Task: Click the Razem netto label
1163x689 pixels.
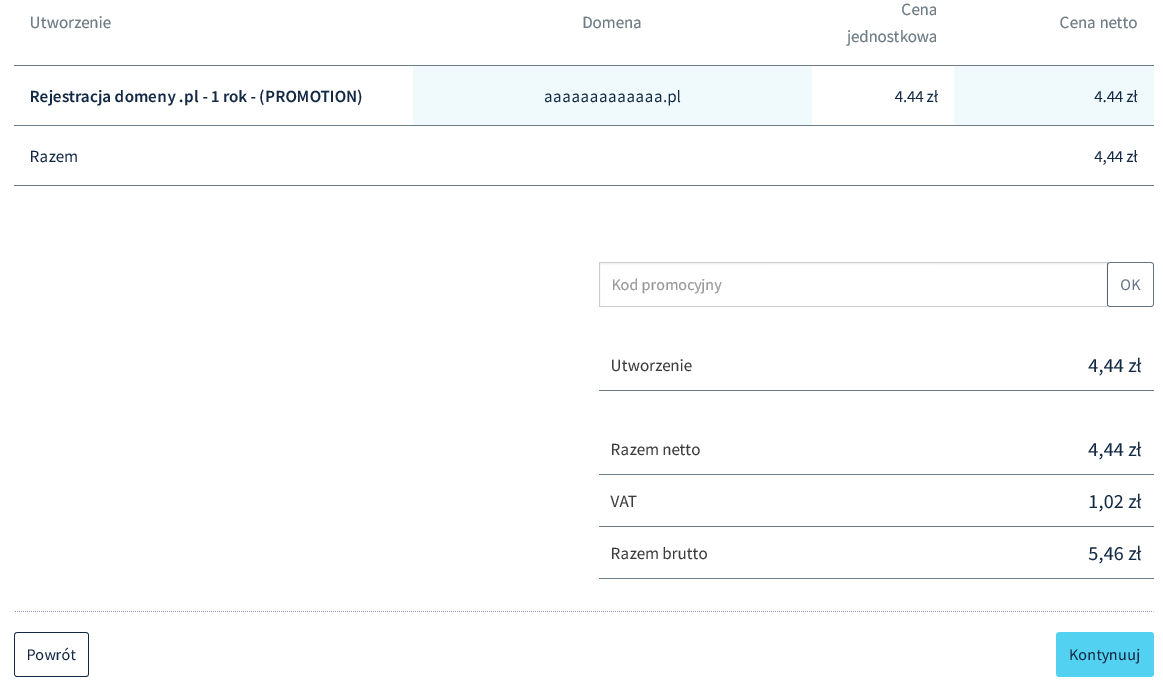Action: (655, 449)
